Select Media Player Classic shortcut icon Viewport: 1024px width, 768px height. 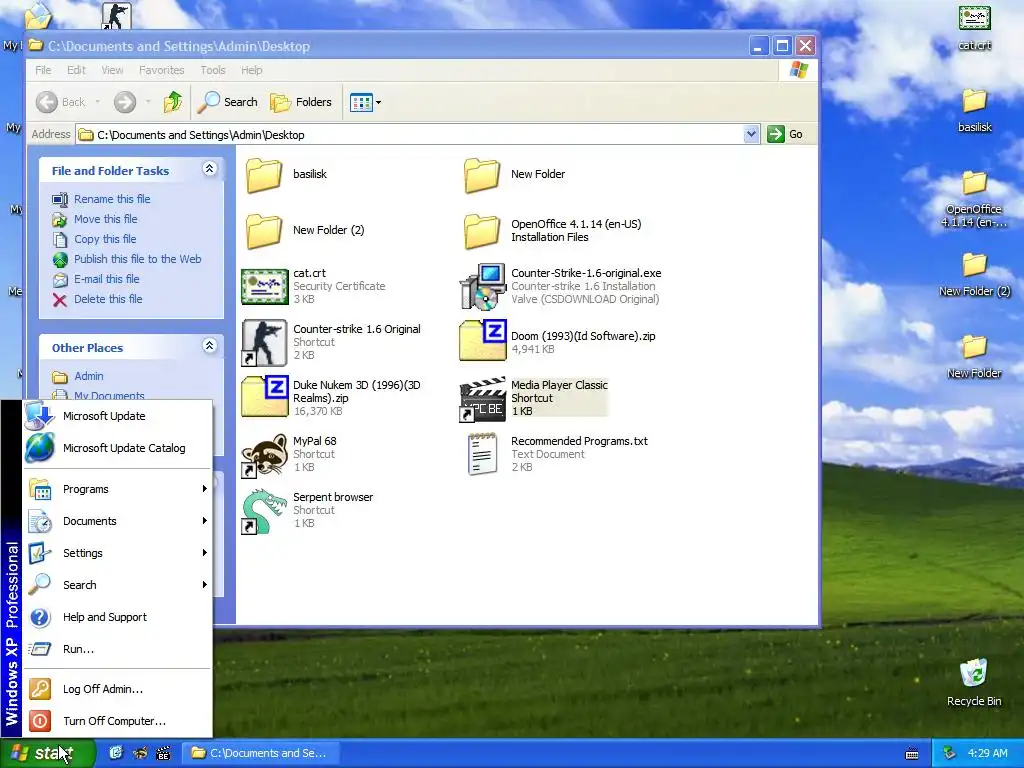coord(483,398)
